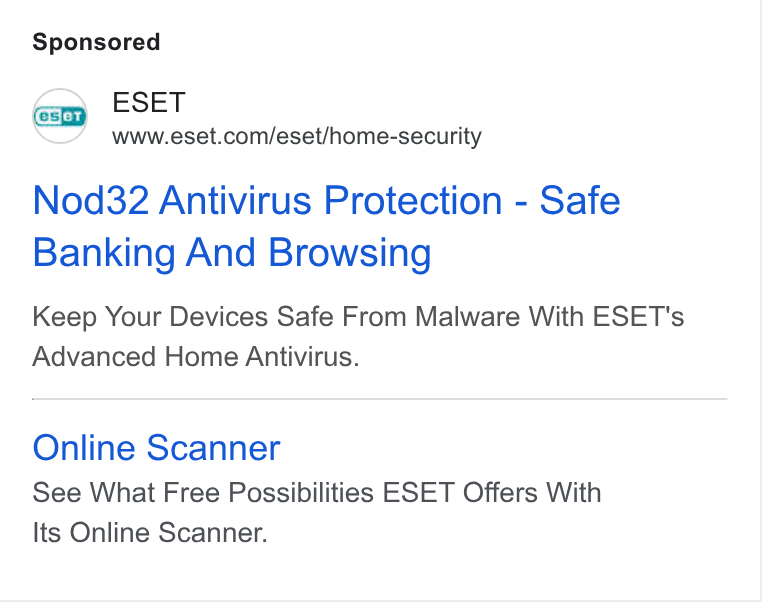This screenshot has width=762, height=602.
Task: Click the www.eset.com/eset/home-security URL
Action: click(x=297, y=136)
